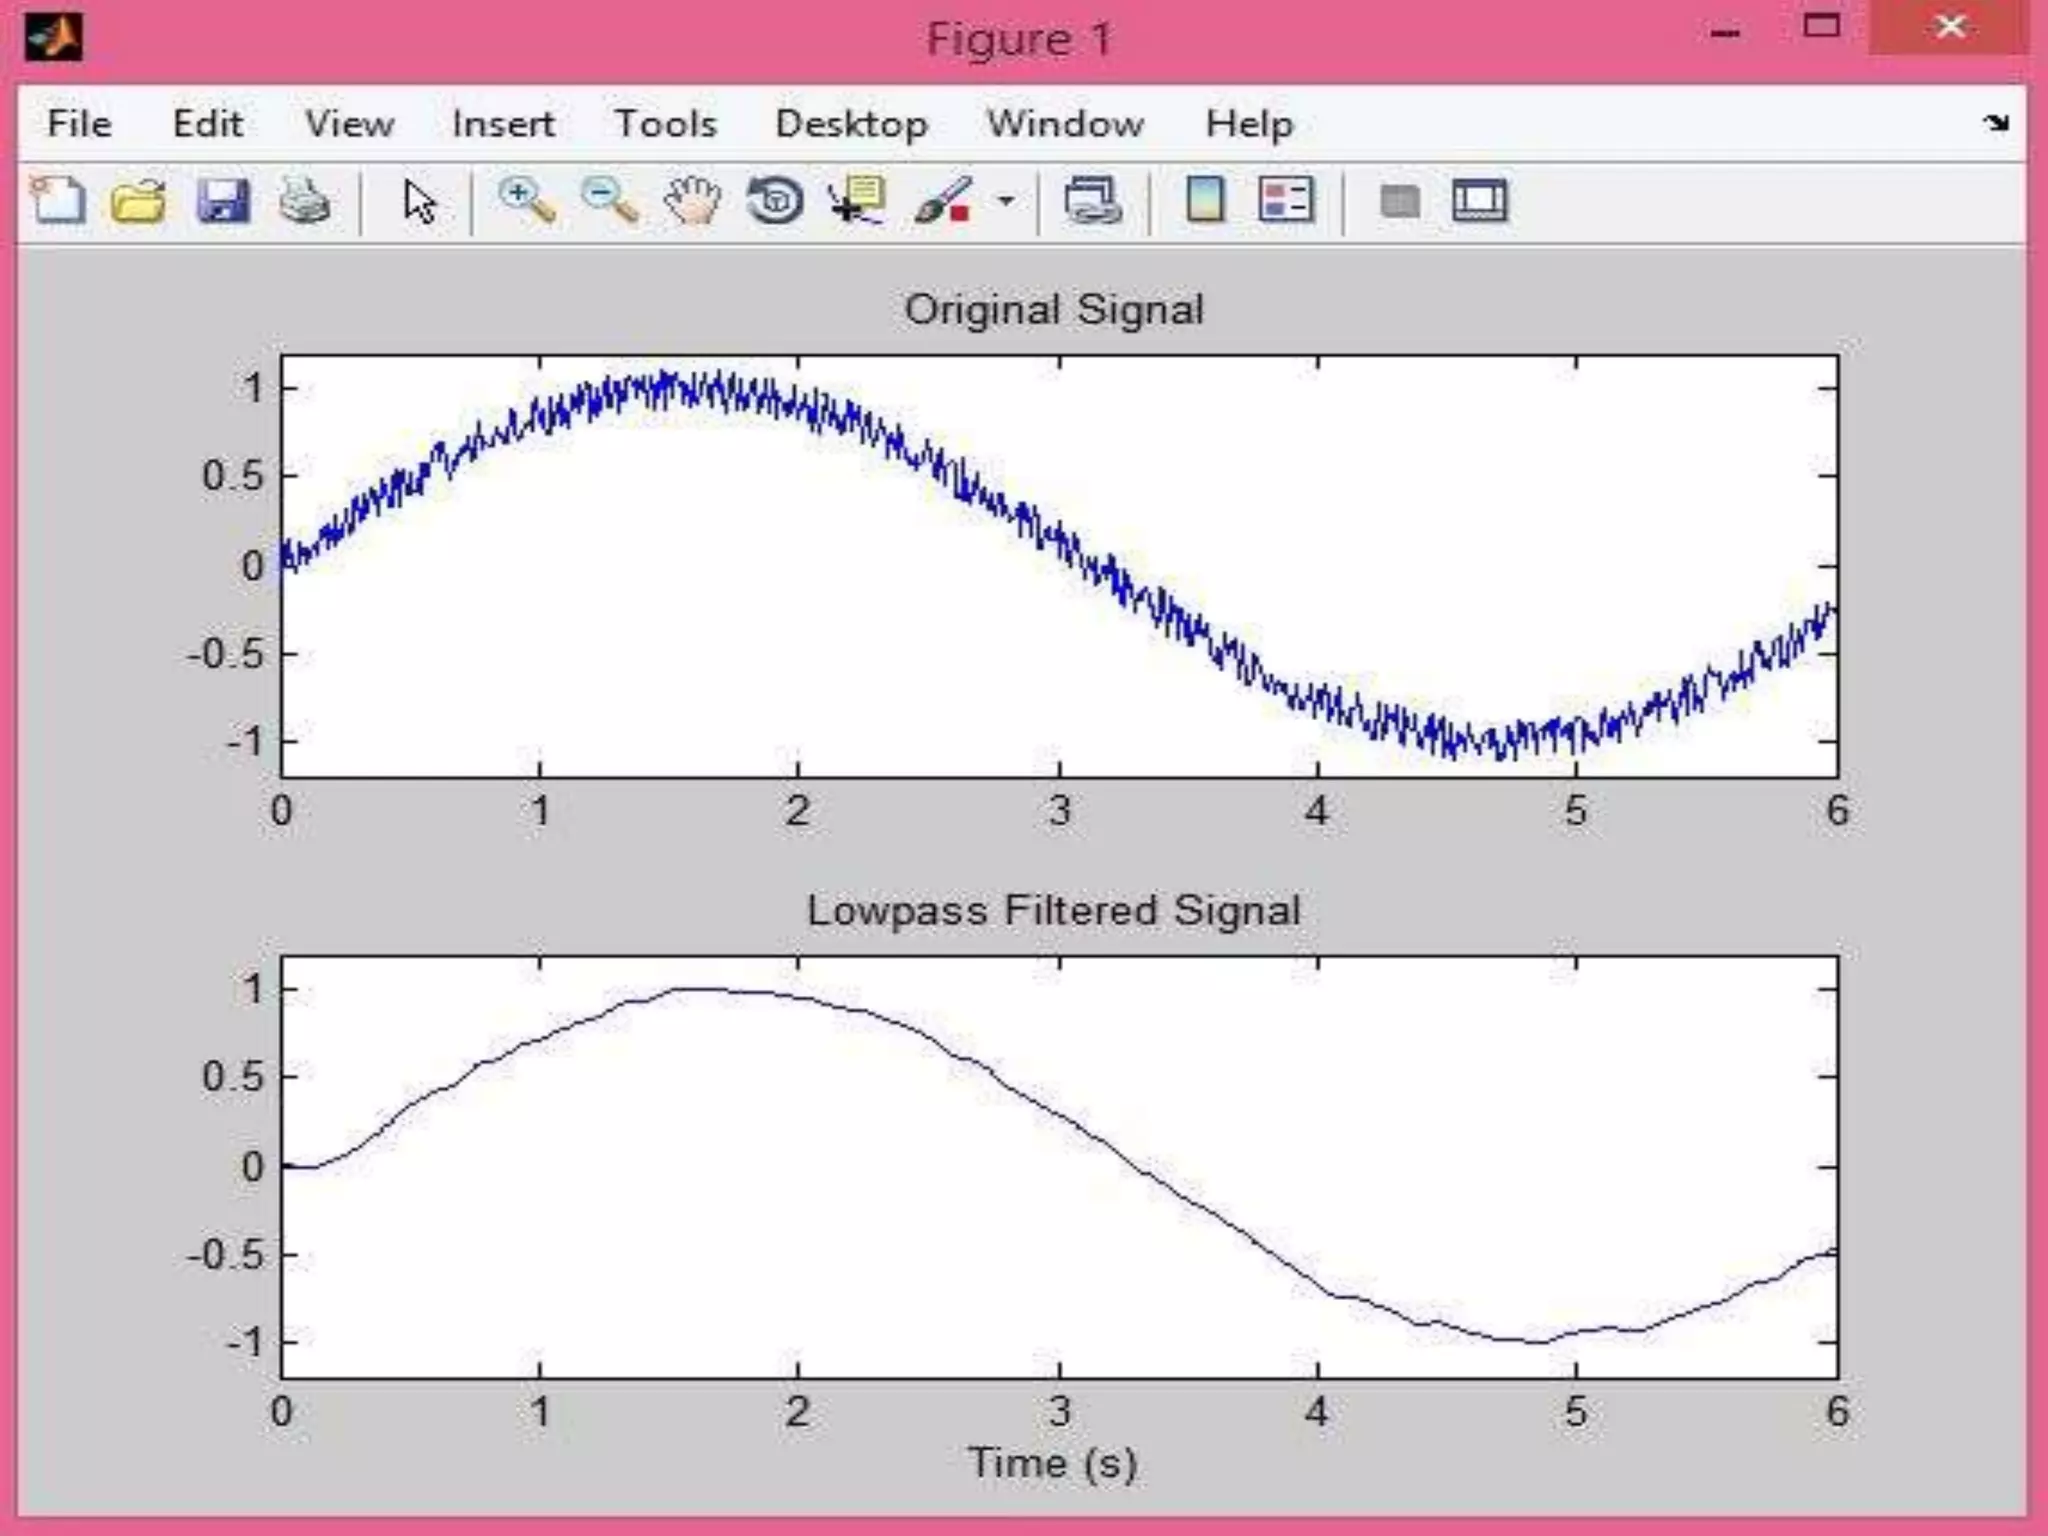Open the Desktop menu

tap(851, 124)
